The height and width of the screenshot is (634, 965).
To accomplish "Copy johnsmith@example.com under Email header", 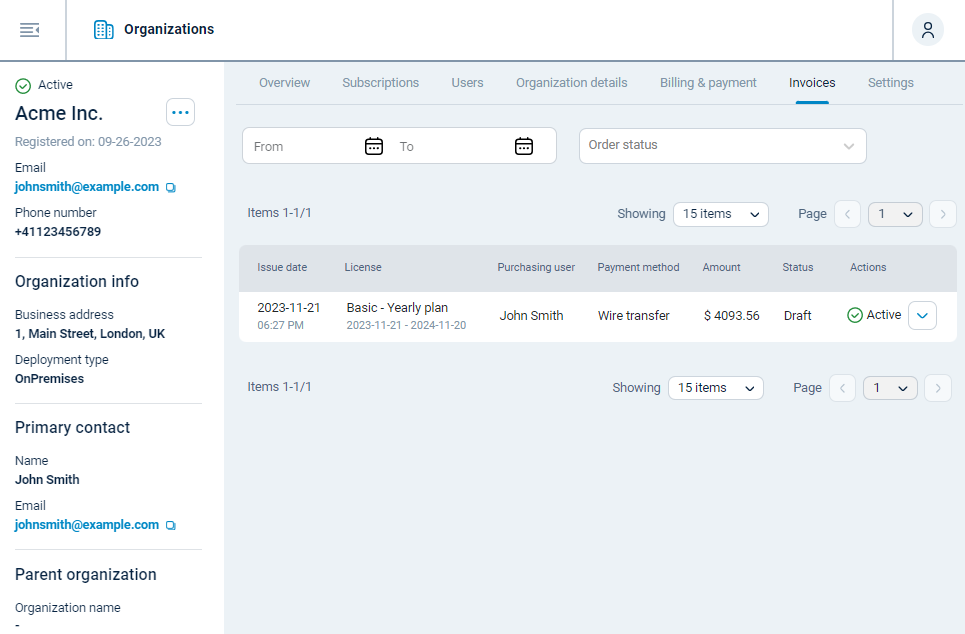I will 170,186.
